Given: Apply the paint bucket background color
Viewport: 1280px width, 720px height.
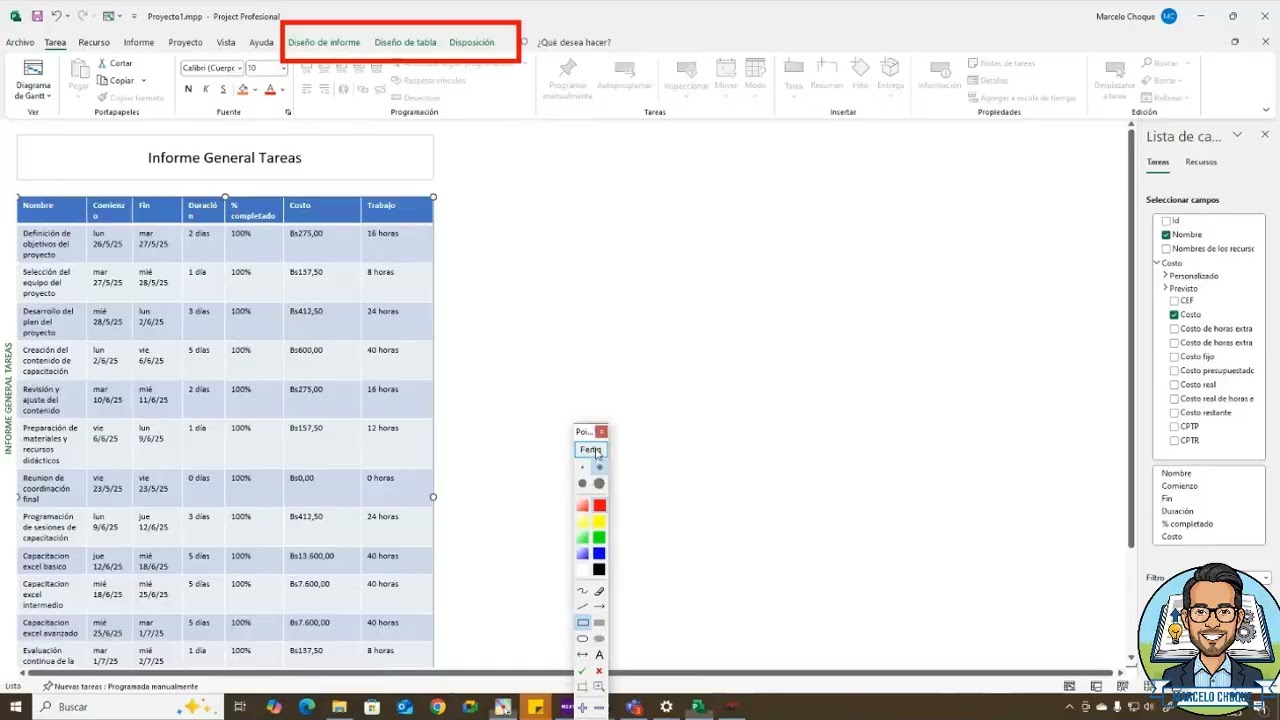Looking at the screenshot, I should pyautogui.click(x=243, y=89).
